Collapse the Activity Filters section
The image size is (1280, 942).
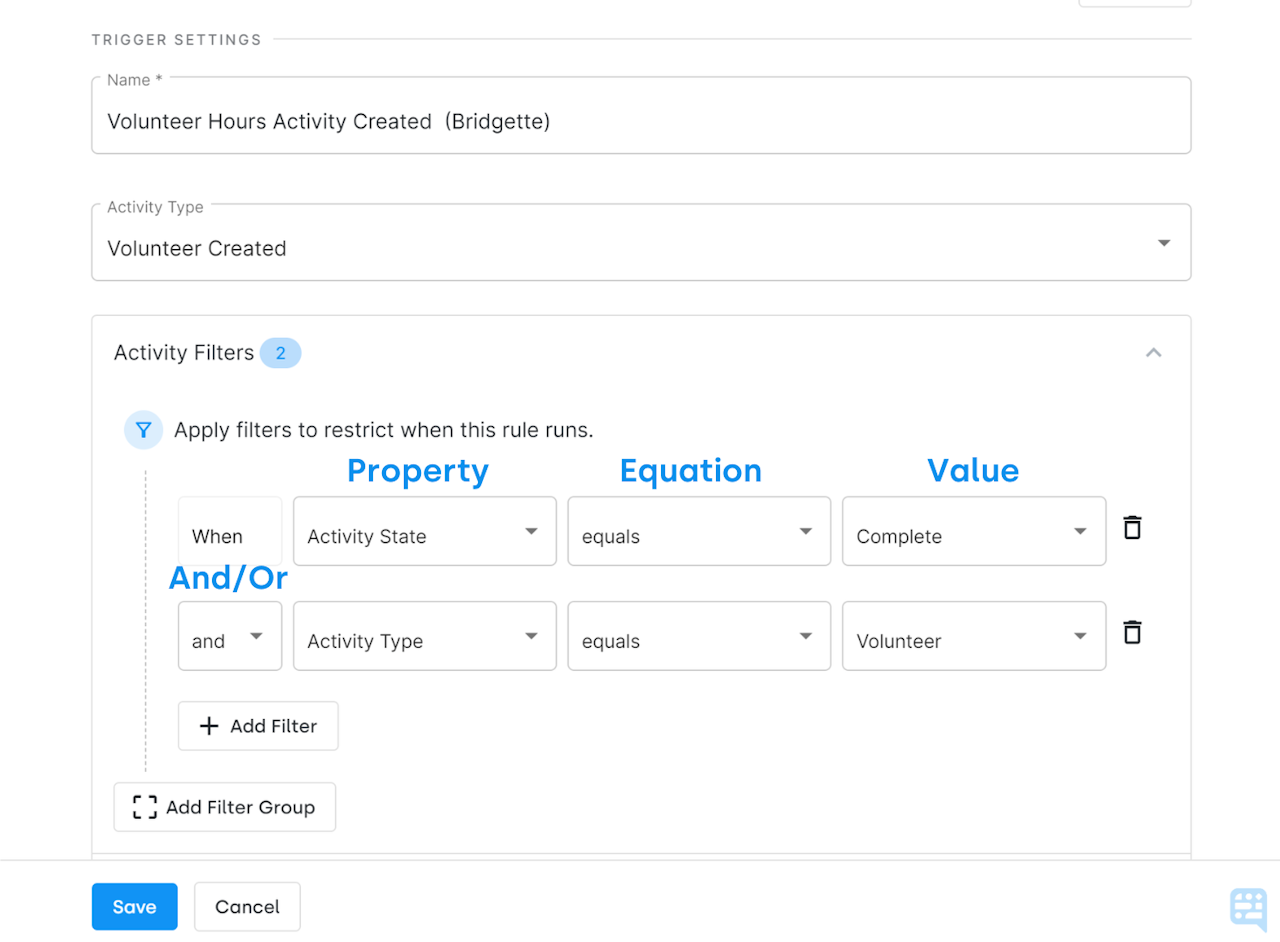[x=1153, y=352]
